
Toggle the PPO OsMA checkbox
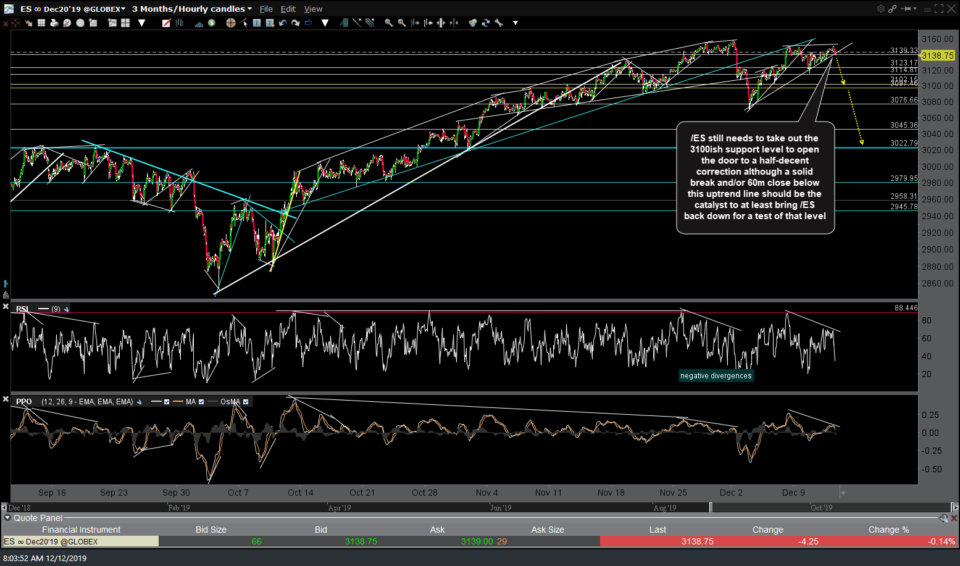pyautogui.click(x=246, y=402)
